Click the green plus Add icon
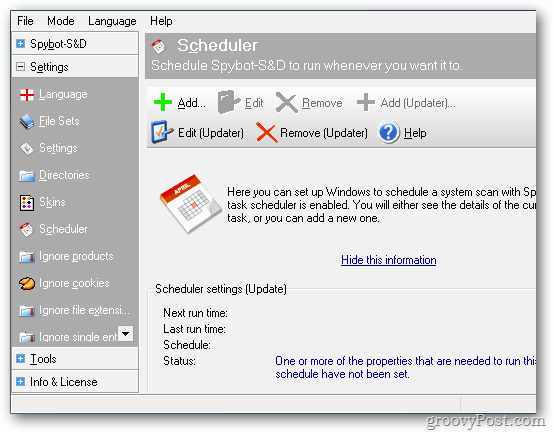 tap(163, 102)
